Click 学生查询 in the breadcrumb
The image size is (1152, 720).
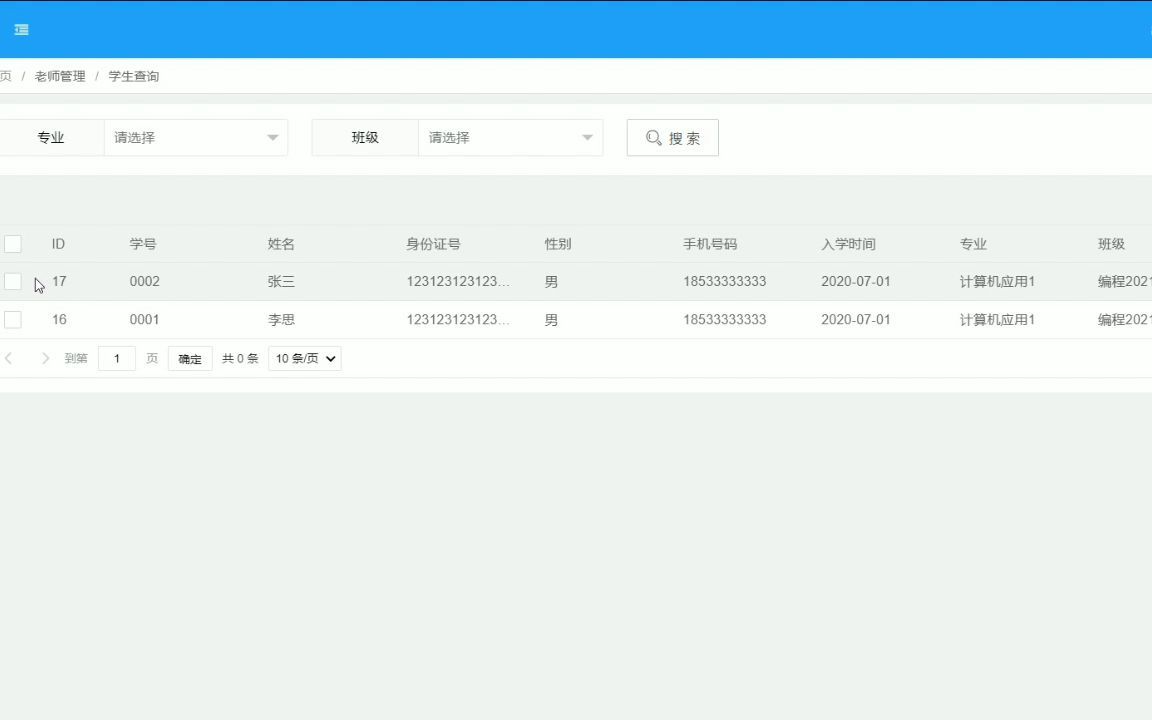(x=133, y=75)
